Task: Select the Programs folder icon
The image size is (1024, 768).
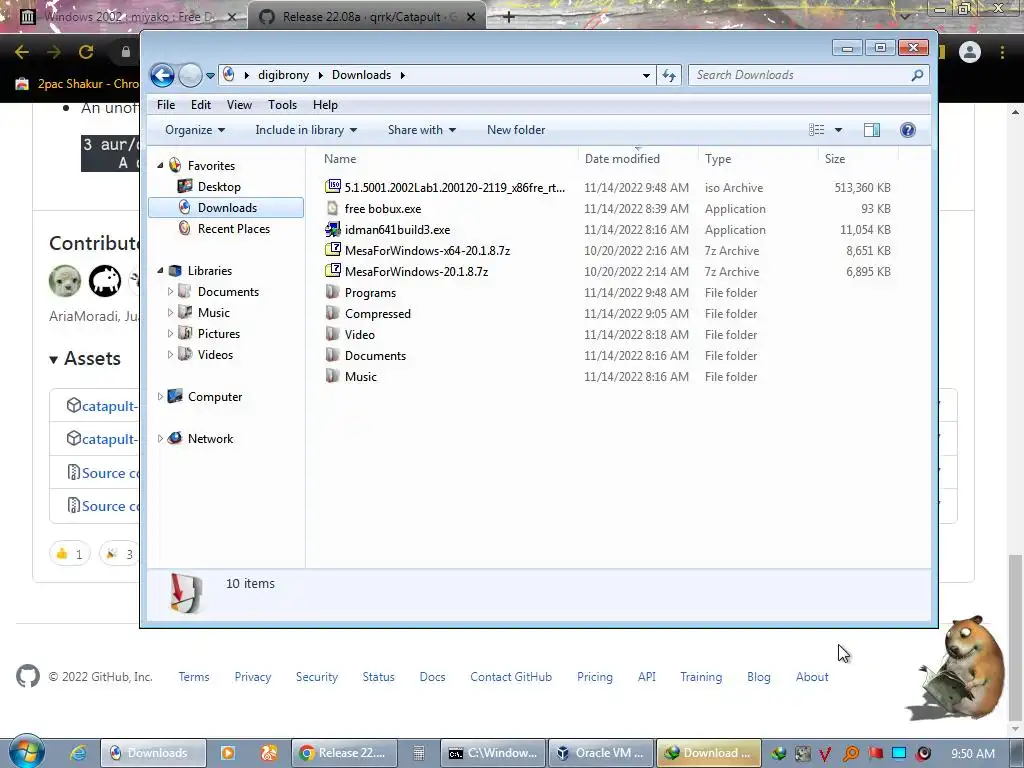Action: [333, 292]
